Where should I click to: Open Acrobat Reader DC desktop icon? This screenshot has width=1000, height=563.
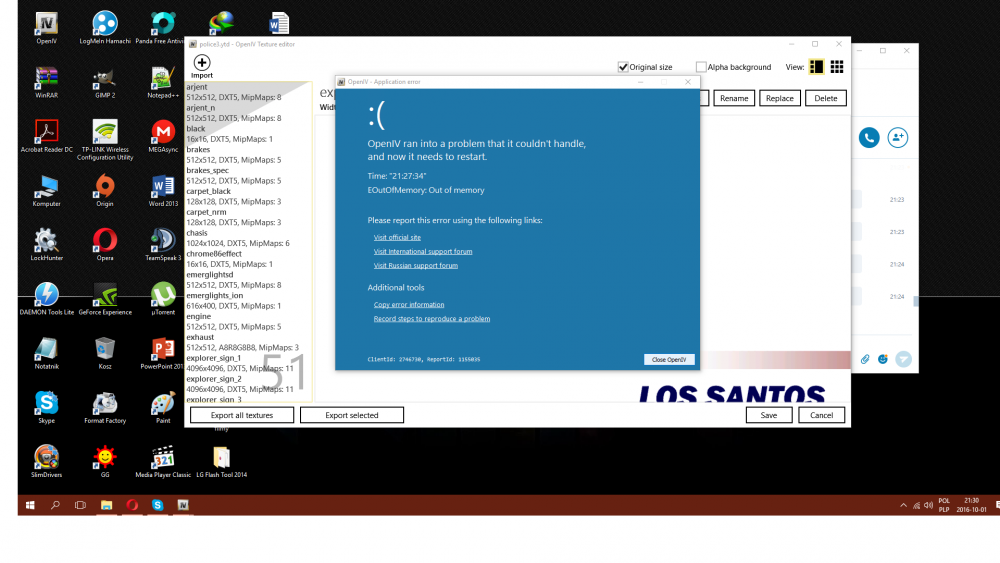pyautogui.click(x=47, y=136)
